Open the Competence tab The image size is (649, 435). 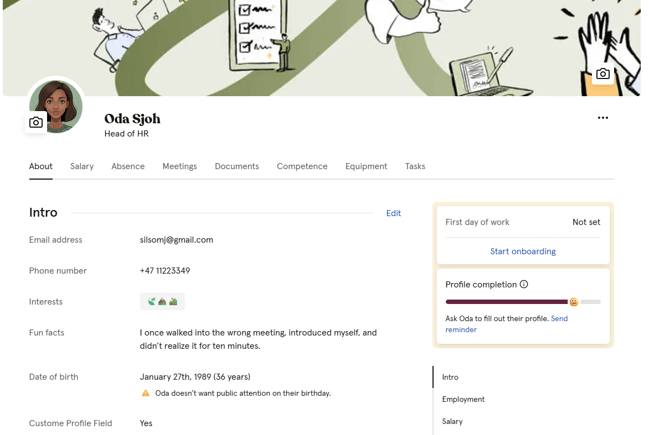[x=302, y=167]
